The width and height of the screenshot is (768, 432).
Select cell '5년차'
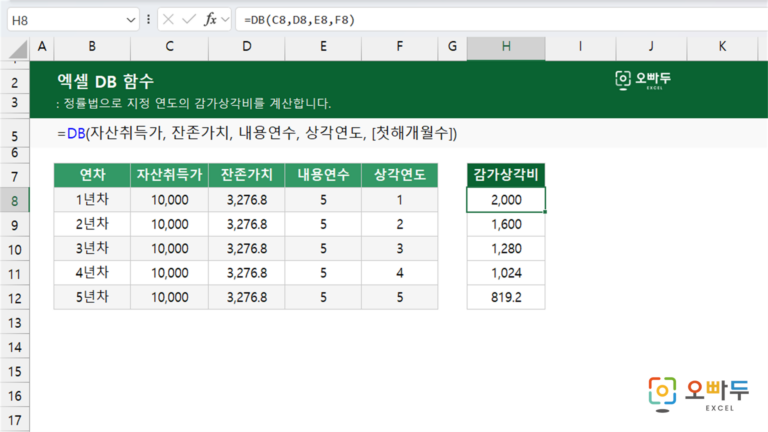[92, 297]
